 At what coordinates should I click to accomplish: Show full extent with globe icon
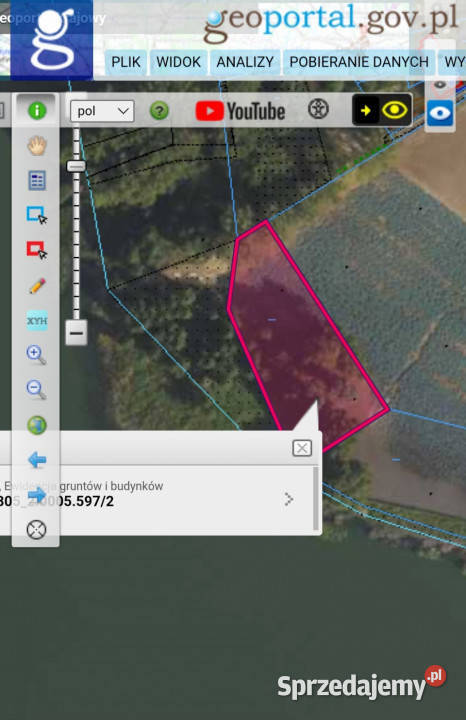pyautogui.click(x=37, y=425)
